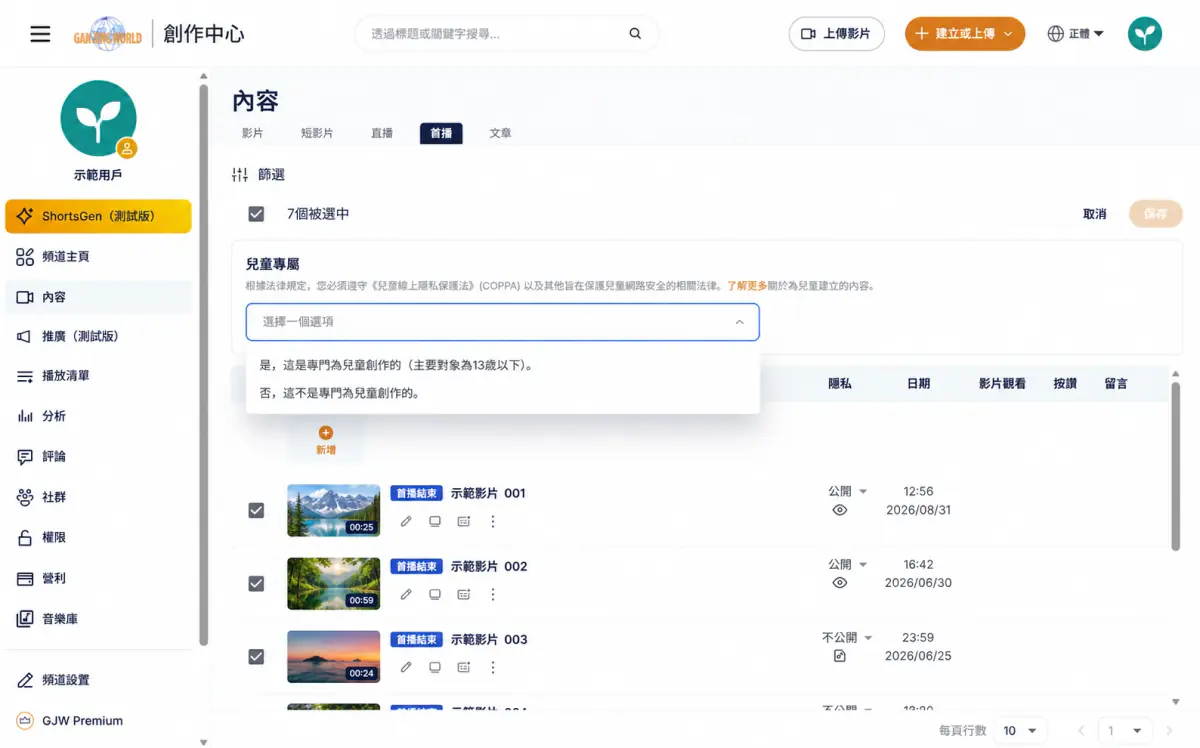
Task: Open GJW Premium in sidebar
Action: click(x=98, y=720)
